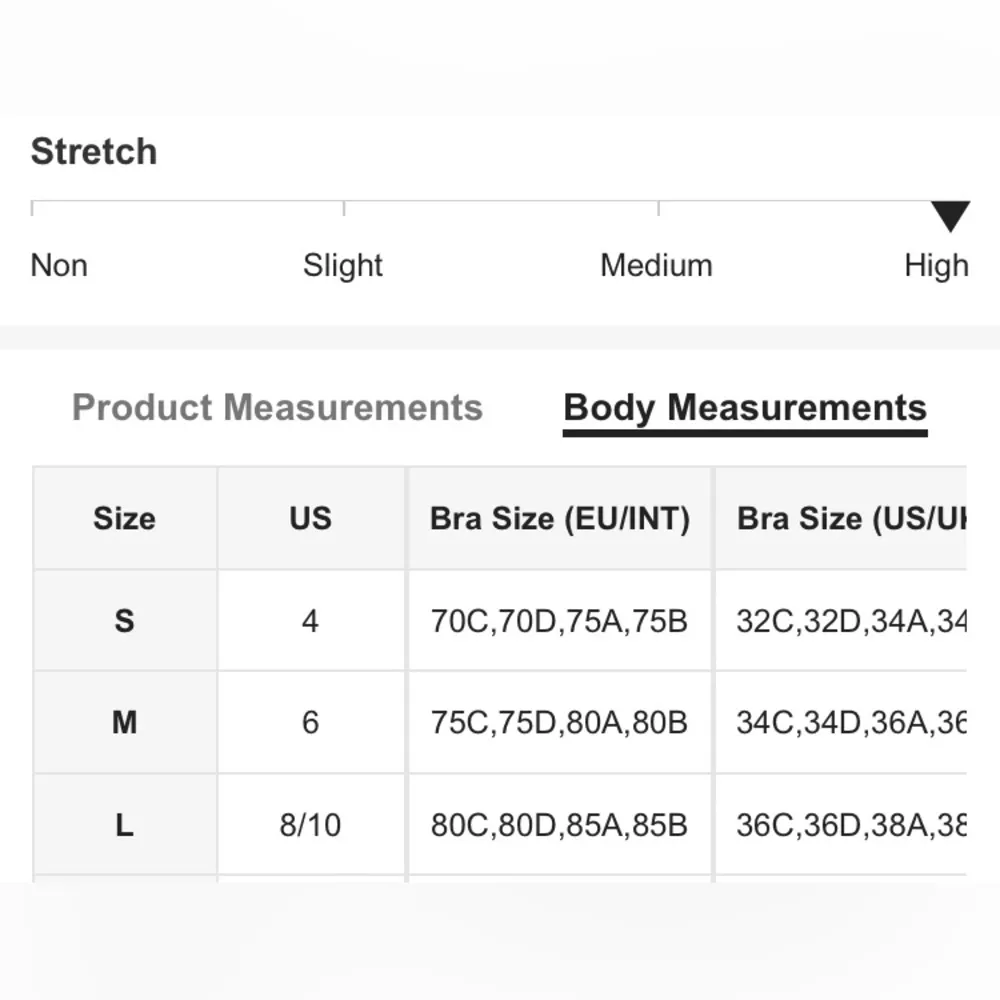The height and width of the screenshot is (1000, 1000).
Task: Click the Slight stretch label
Action: coord(343,266)
